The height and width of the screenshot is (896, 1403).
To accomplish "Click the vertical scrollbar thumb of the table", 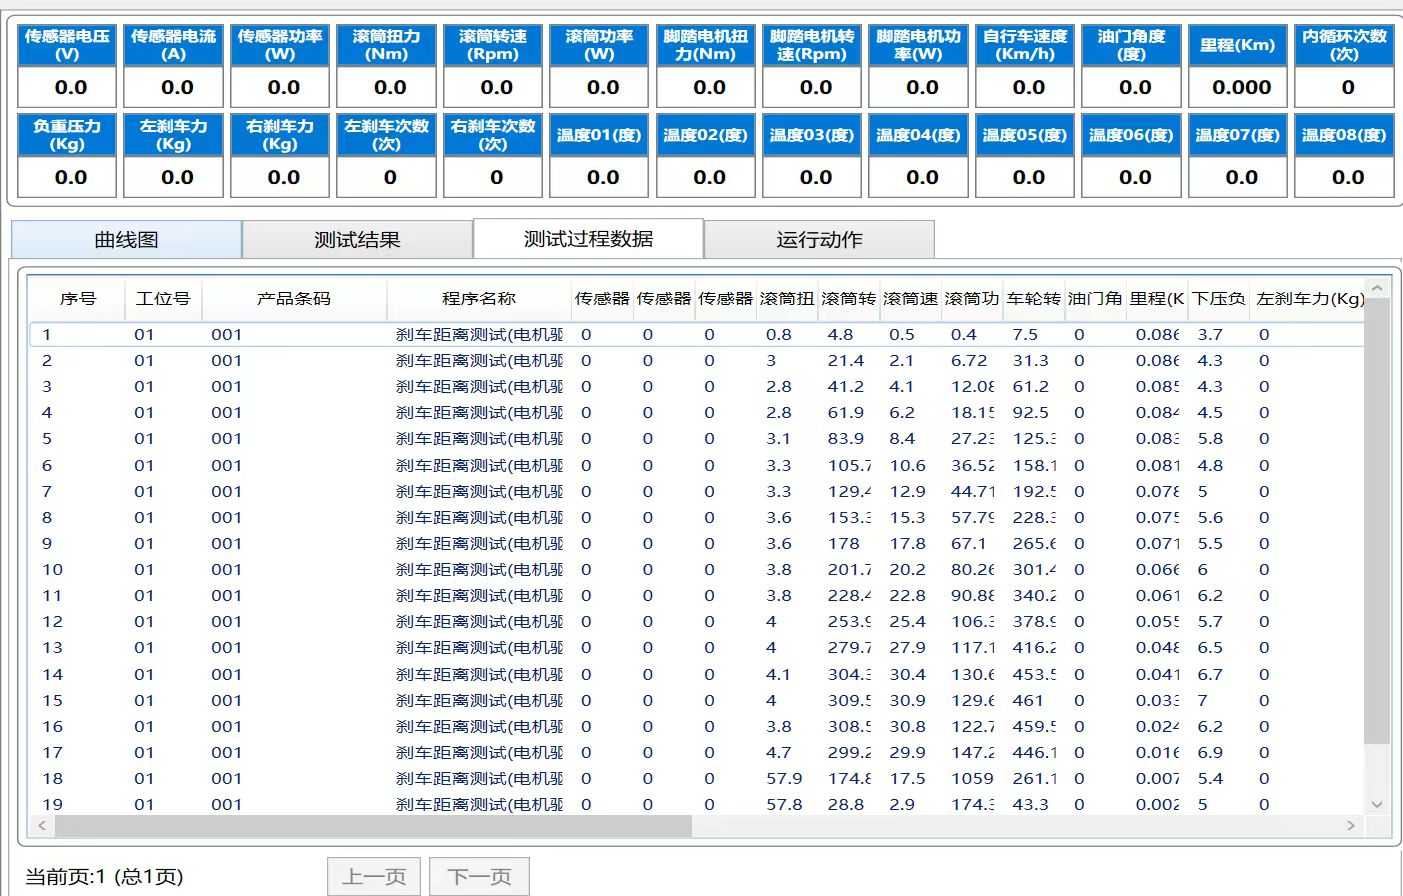I will pyautogui.click(x=1377, y=520).
